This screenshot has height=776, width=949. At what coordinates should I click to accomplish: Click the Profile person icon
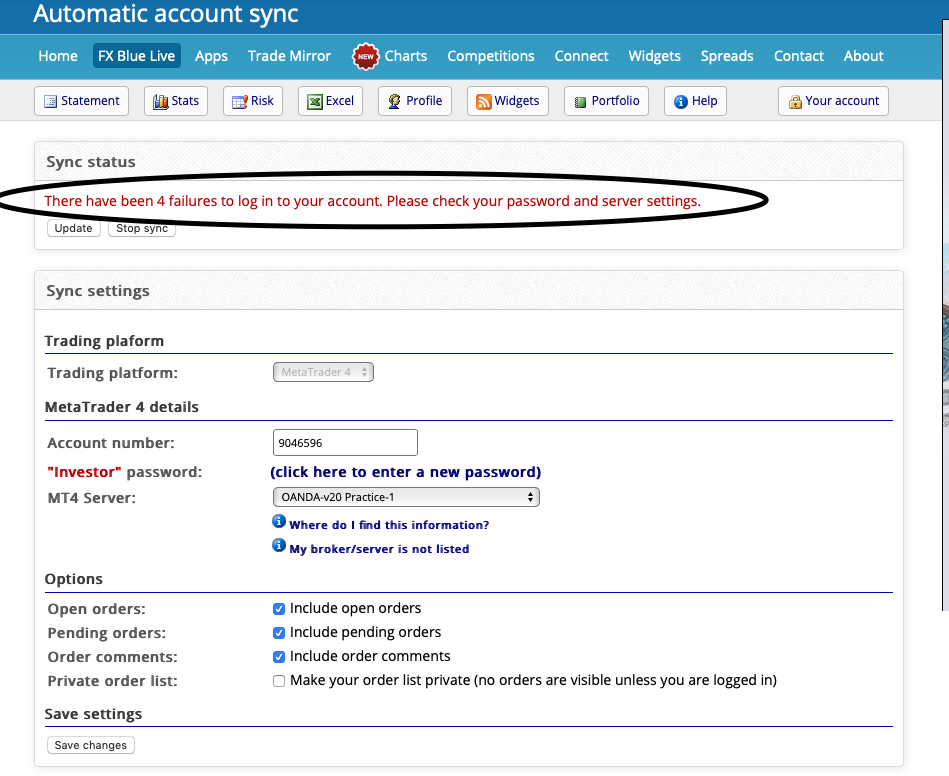(394, 102)
